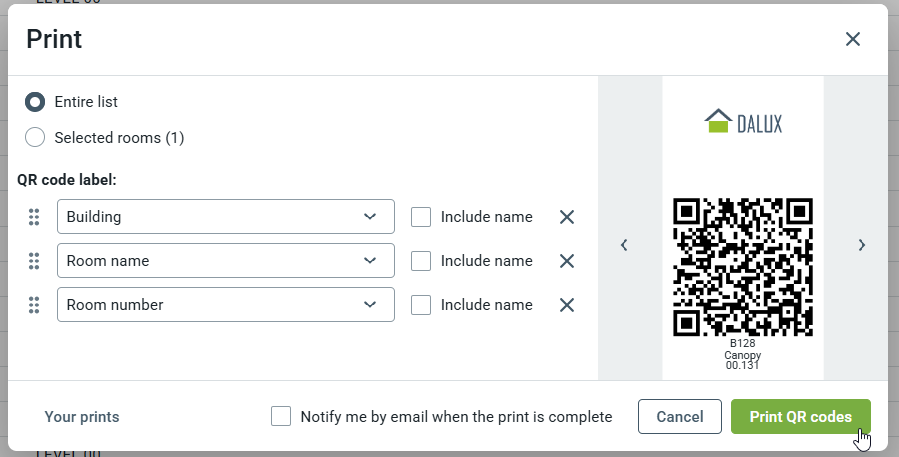Remove the Building label row

[566, 217]
